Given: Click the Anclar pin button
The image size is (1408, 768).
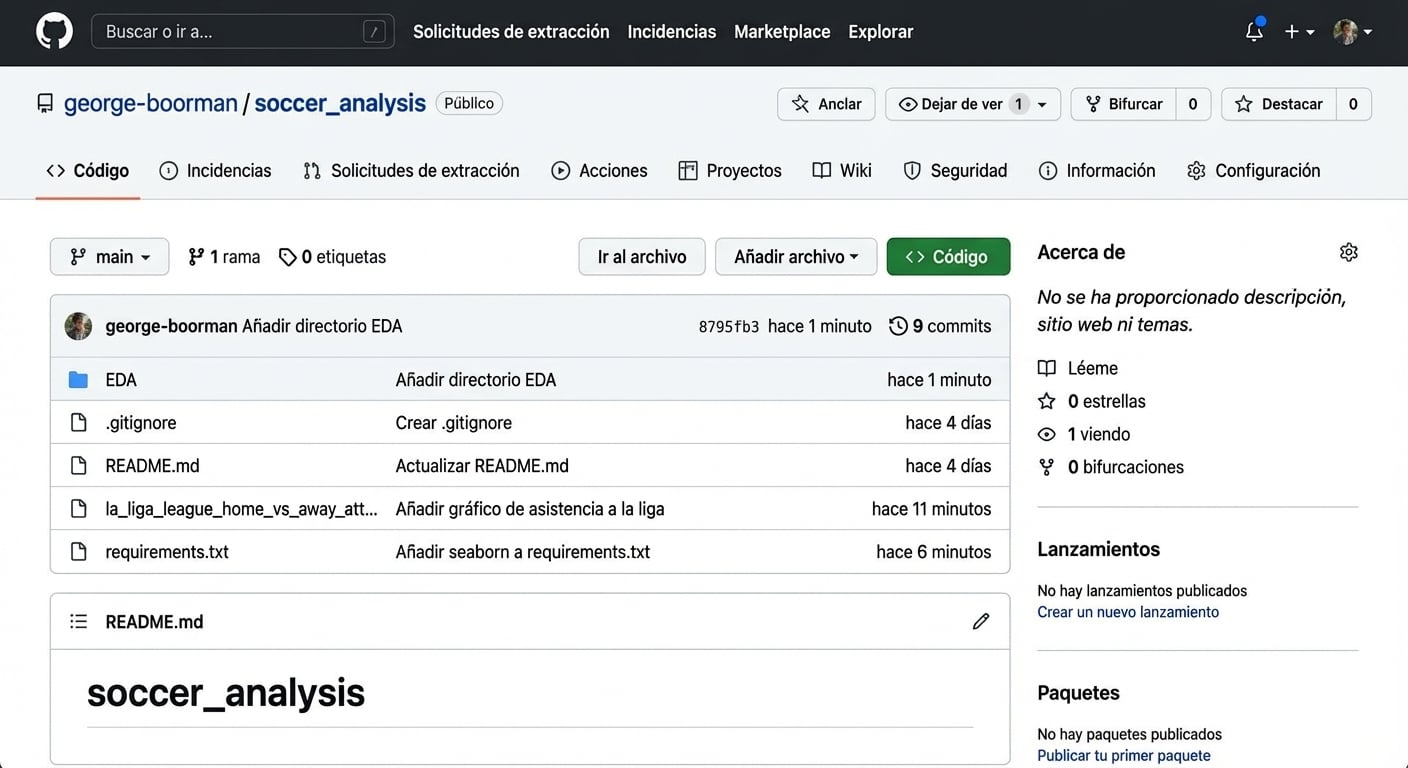Looking at the screenshot, I should click(826, 104).
